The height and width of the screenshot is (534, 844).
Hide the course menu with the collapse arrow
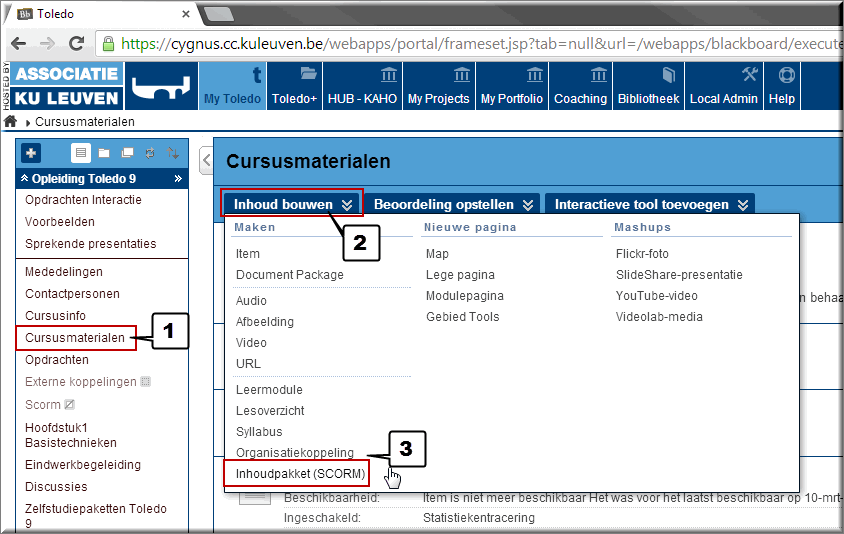(206, 160)
